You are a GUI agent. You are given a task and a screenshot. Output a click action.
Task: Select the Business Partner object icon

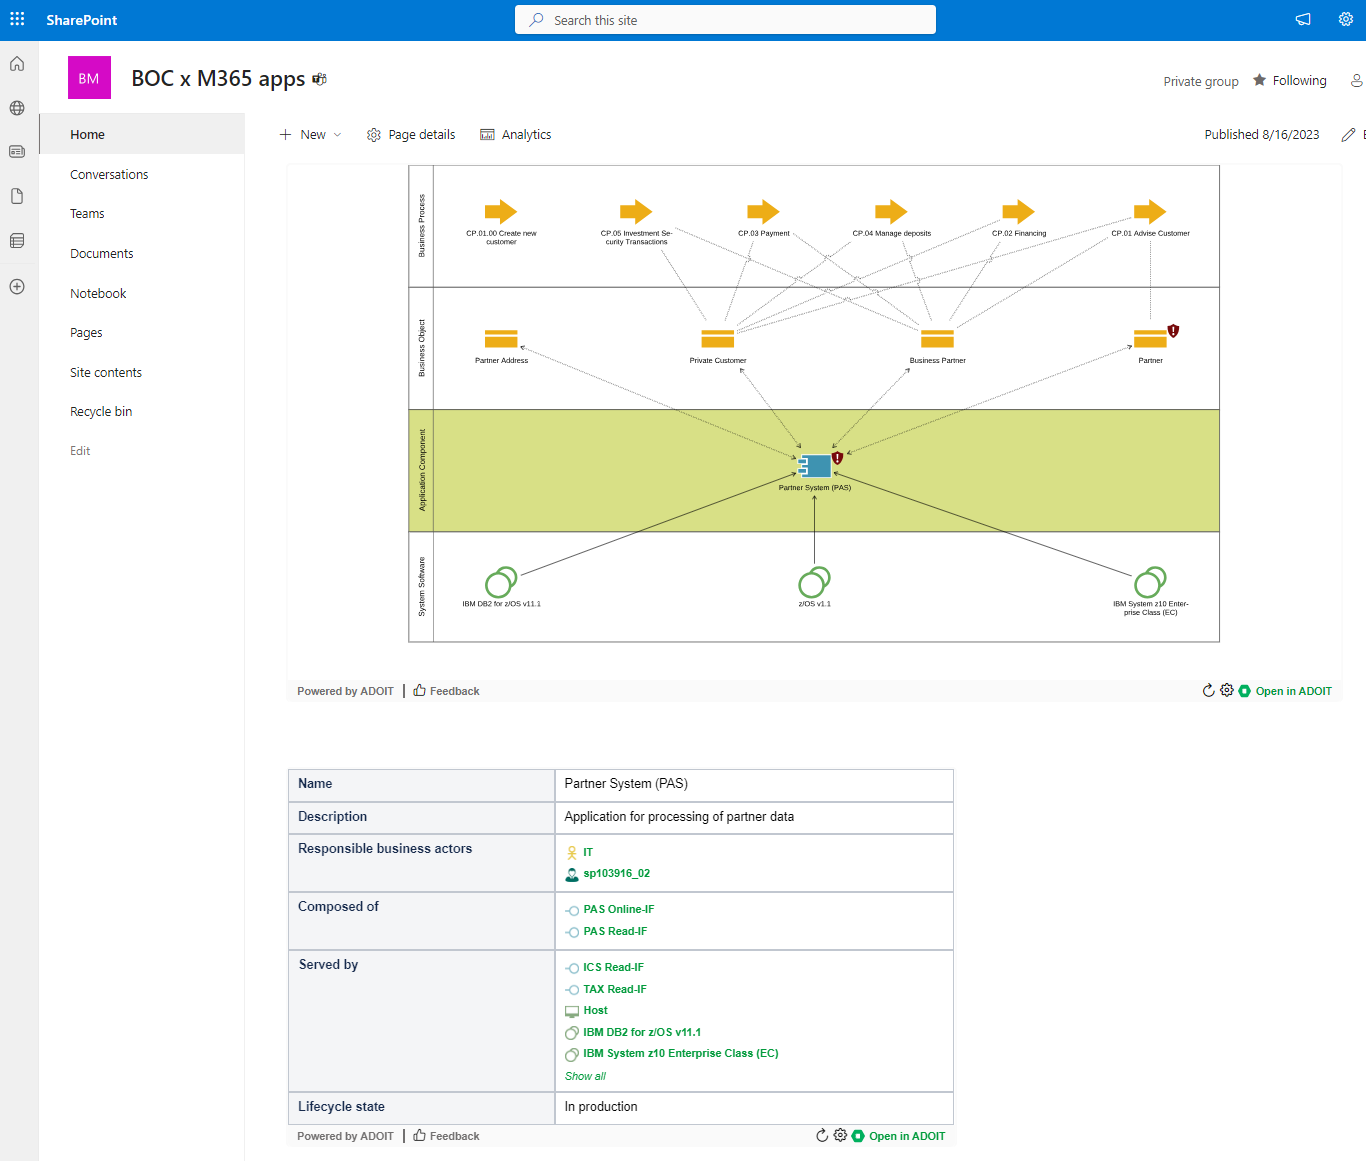pyautogui.click(x=937, y=338)
